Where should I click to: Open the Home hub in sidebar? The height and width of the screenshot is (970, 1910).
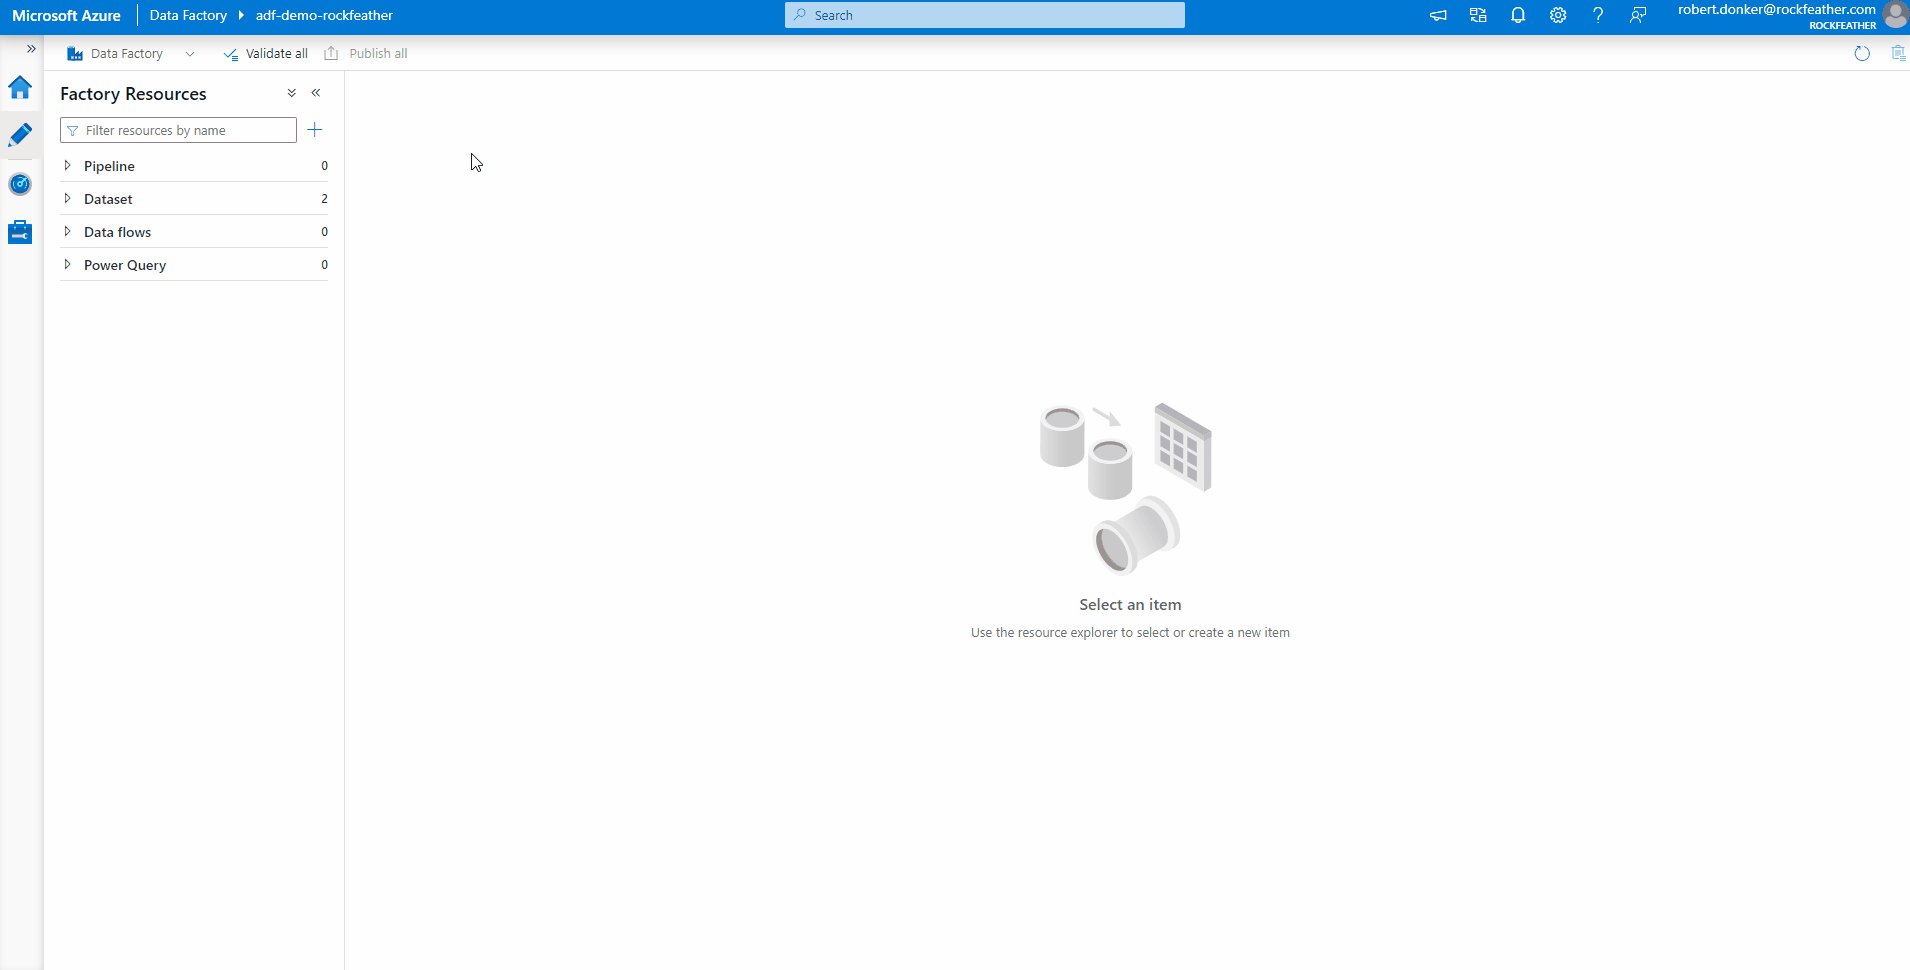[20, 88]
